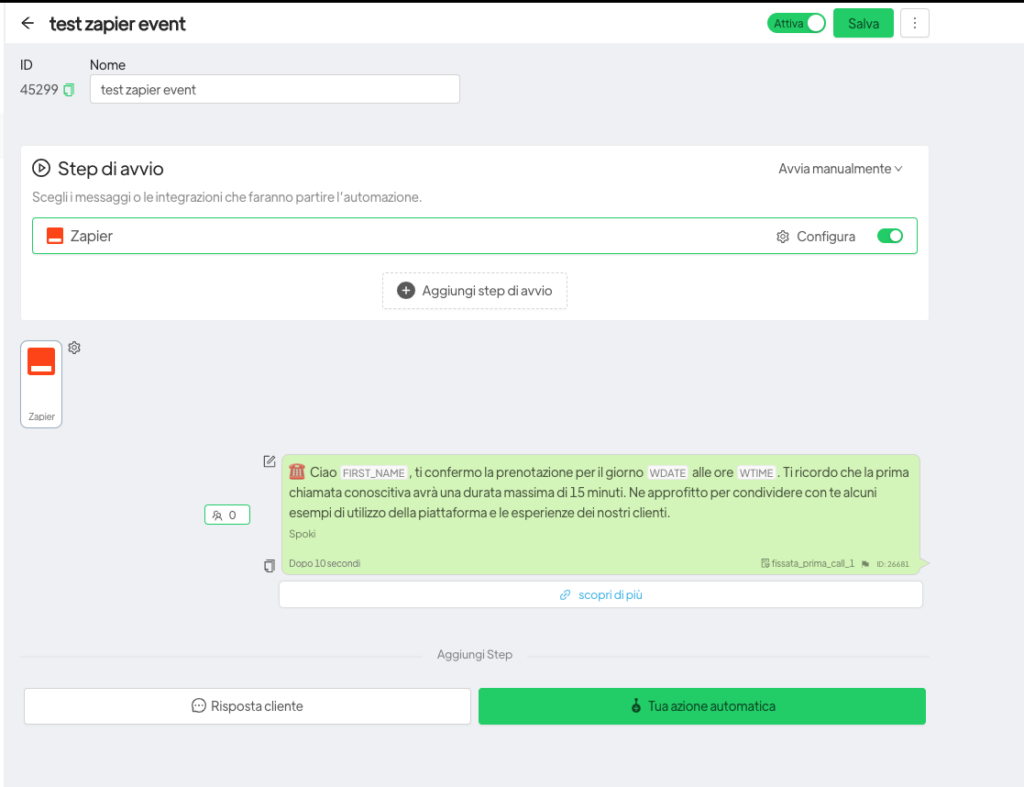Add a Tua azione automatica step

[x=702, y=706]
